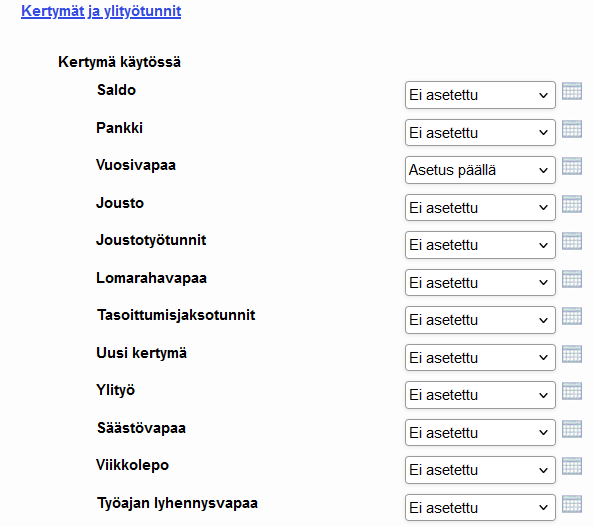Expand the Lomarahavapaa dropdown
Screen dimensions: 594x526
[x=480, y=283]
